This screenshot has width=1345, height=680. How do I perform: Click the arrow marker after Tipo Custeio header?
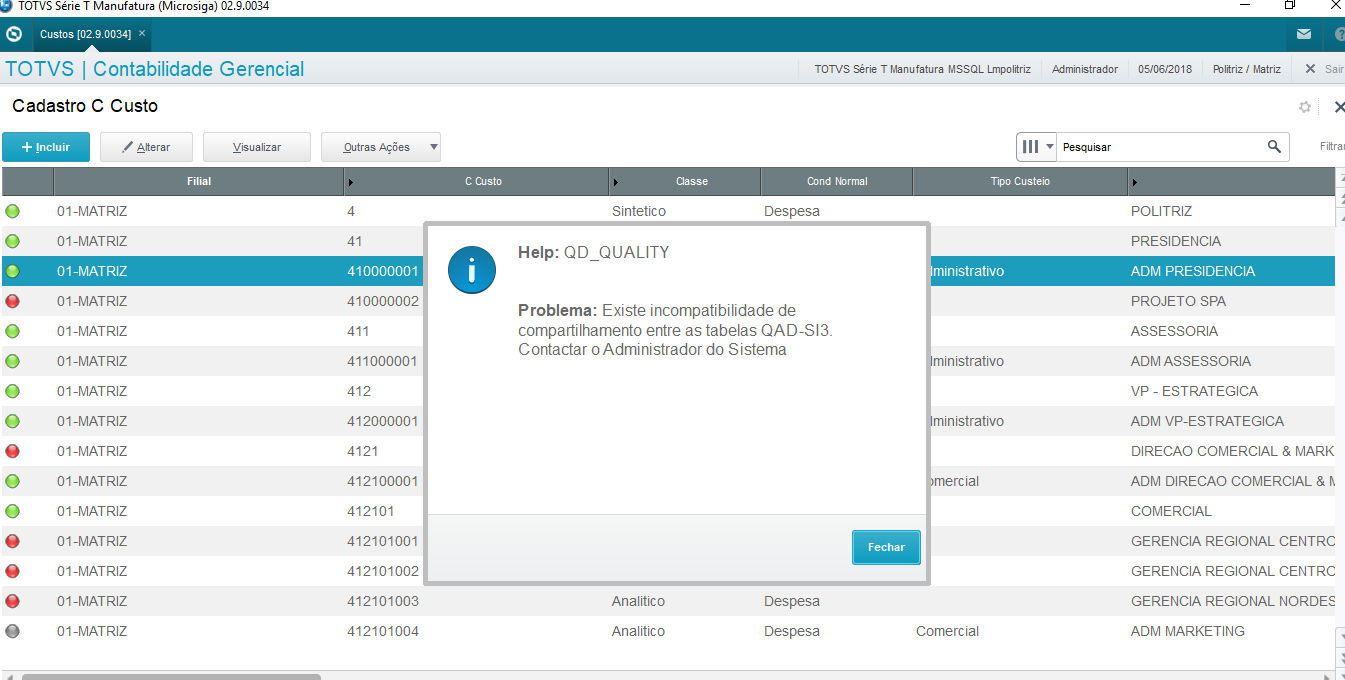point(1135,182)
